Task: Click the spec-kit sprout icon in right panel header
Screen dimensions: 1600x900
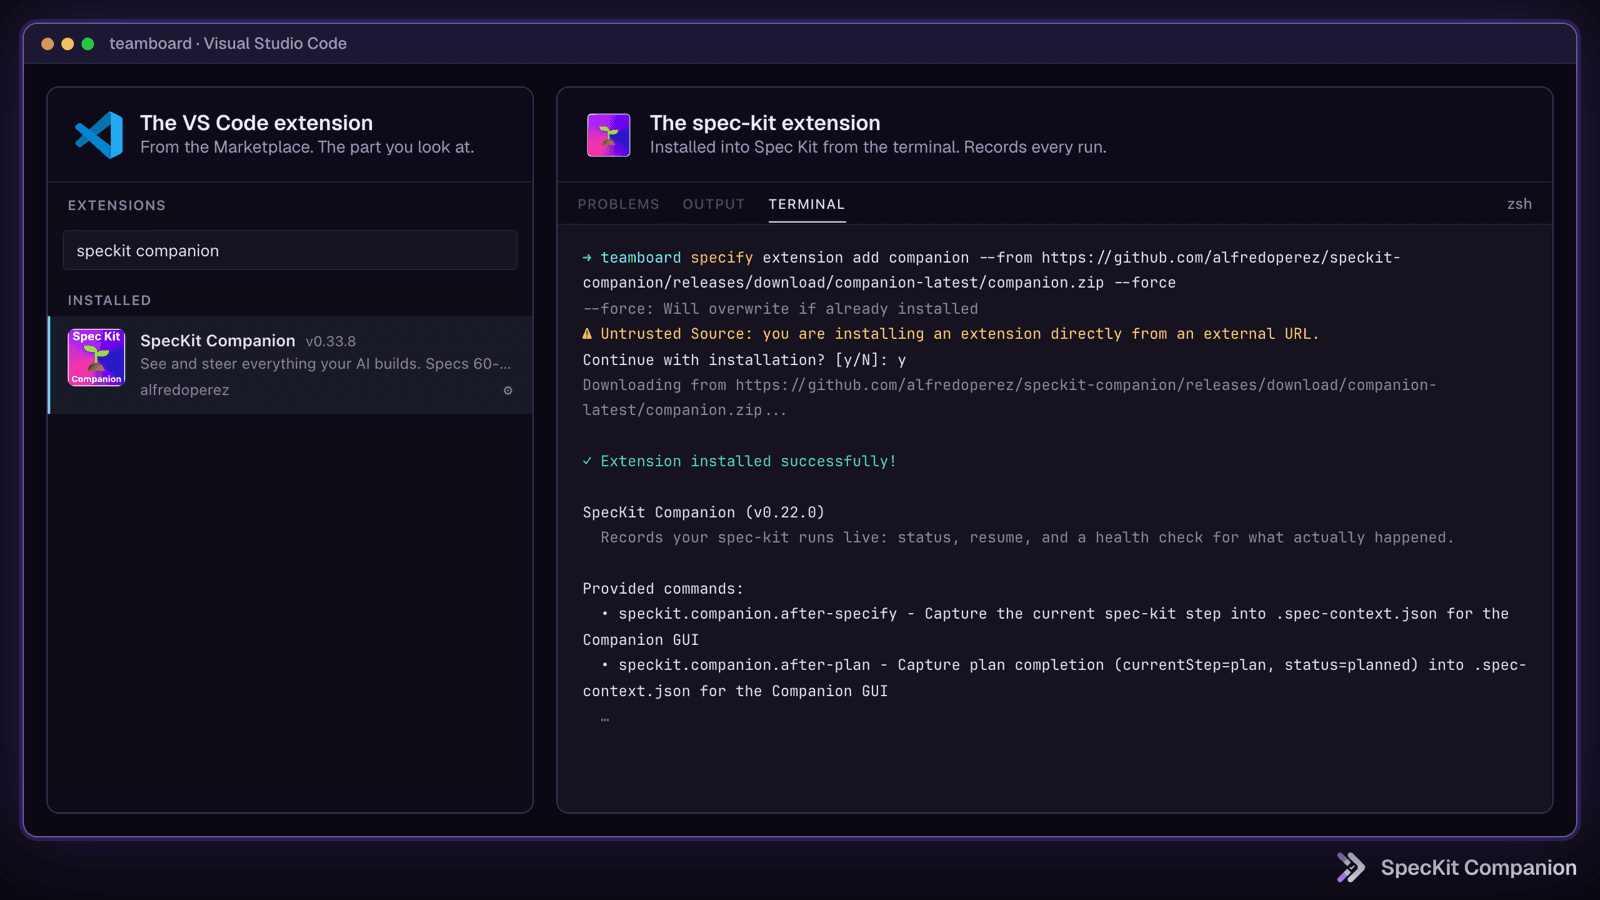Action: click(608, 135)
